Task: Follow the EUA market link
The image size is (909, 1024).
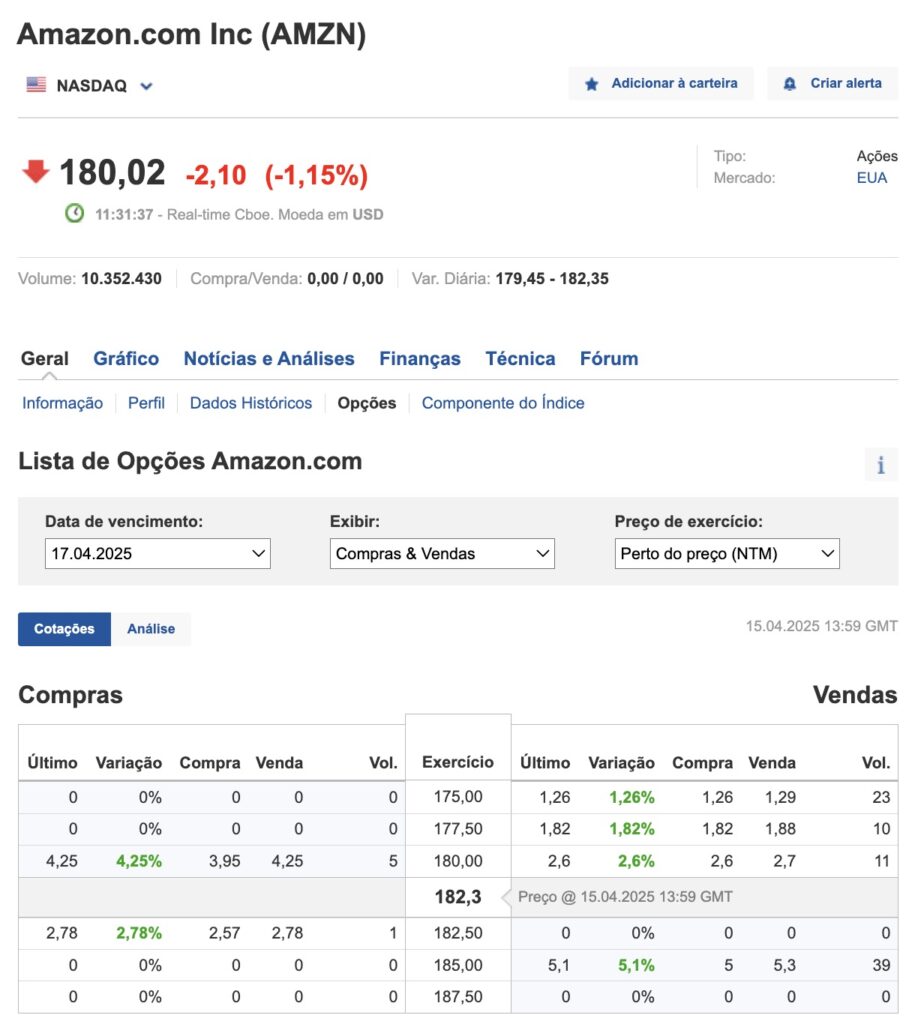Action: [x=872, y=178]
